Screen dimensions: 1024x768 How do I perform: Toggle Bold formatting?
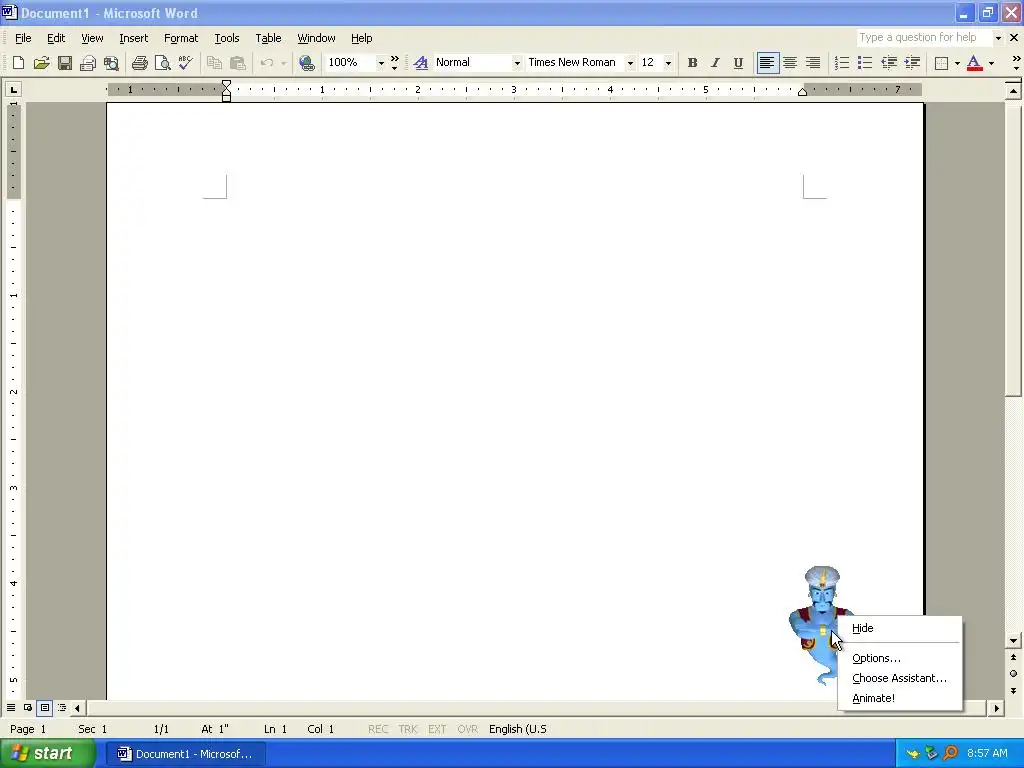(x=692, y=63)
